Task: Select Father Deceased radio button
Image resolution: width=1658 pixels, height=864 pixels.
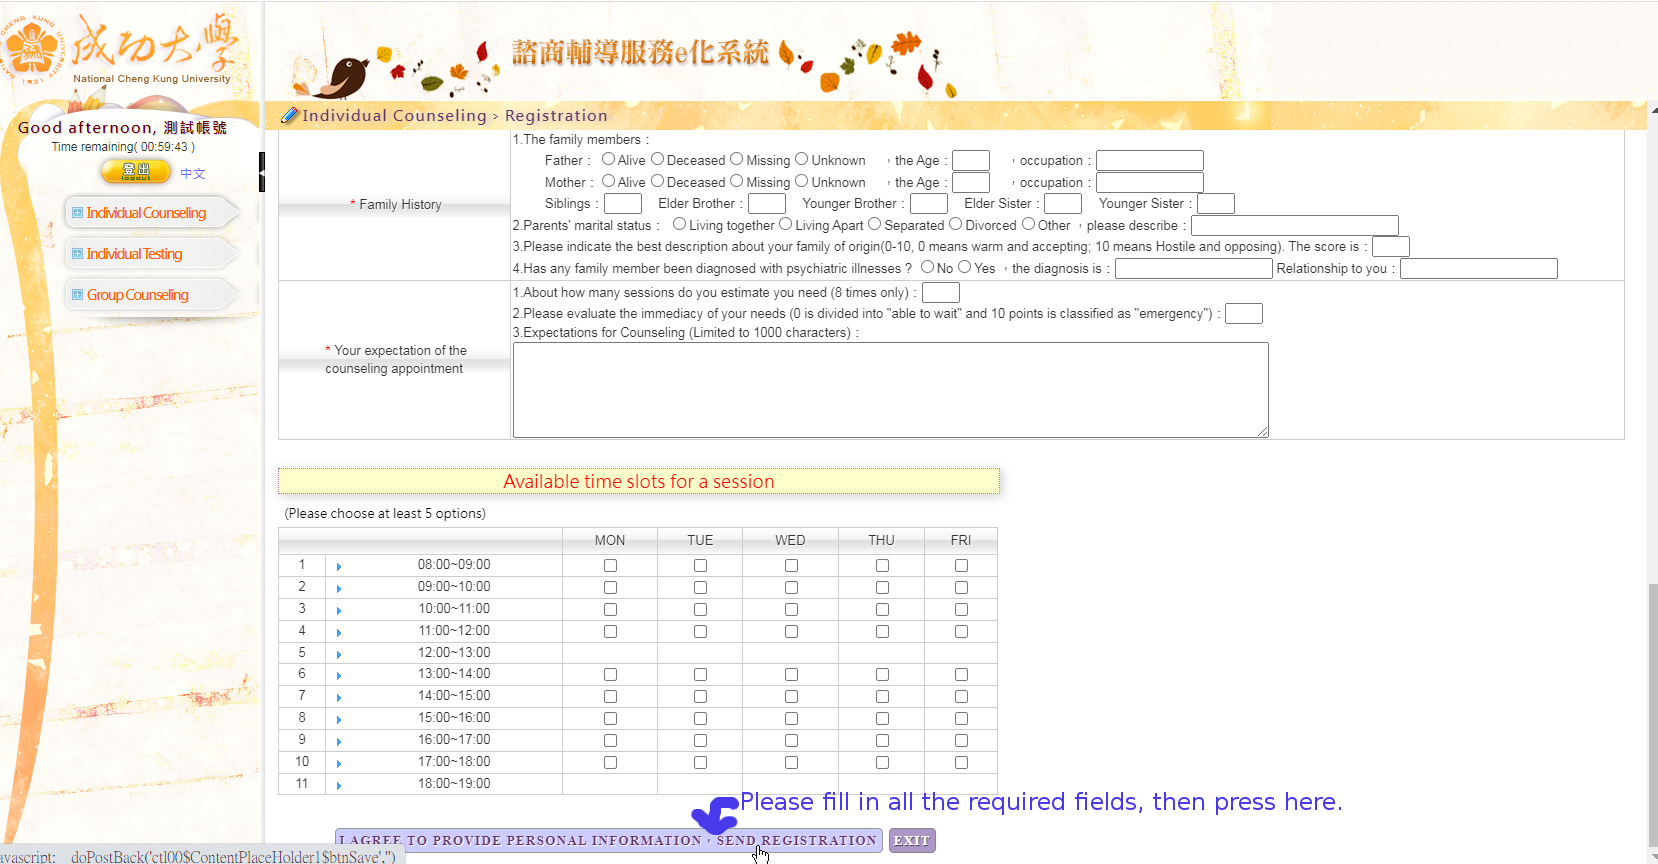Action: pos(657,159)
